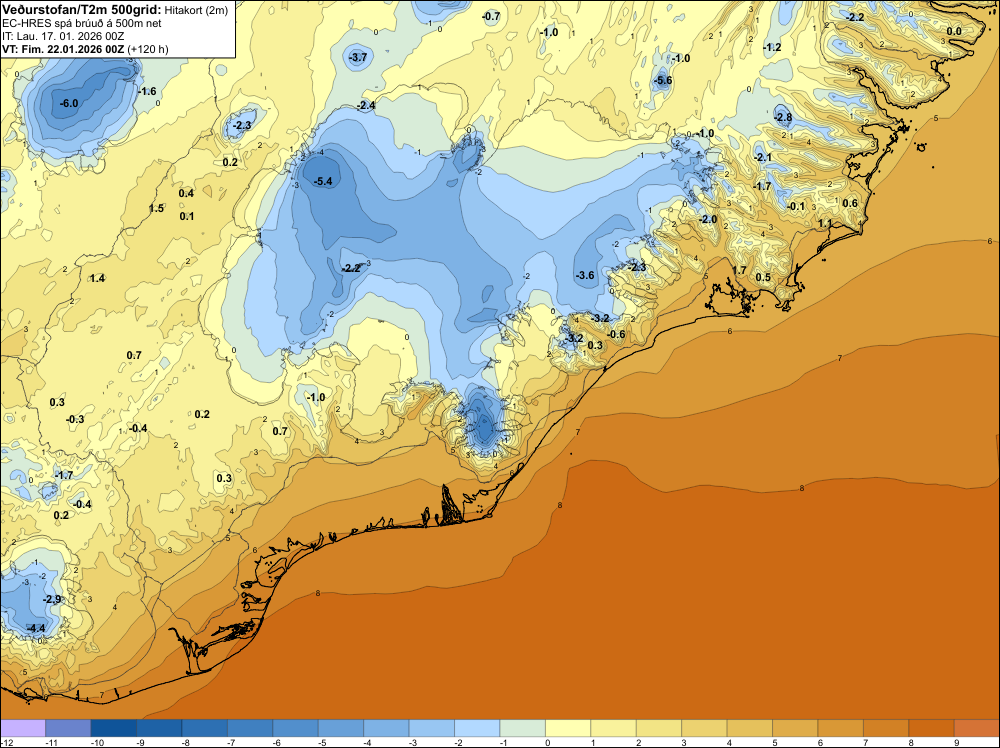Select the dark blue legend swatch labeled -10
The width and height of the screenshot is (1000, 748).
[114, 728]
